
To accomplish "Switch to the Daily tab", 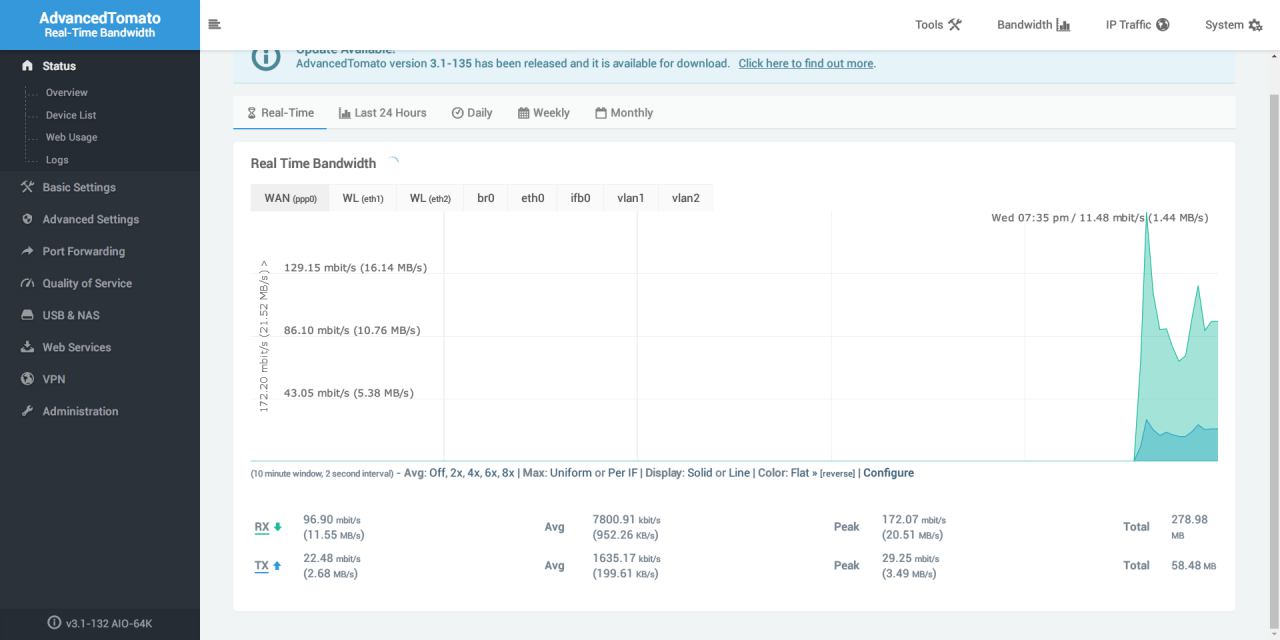I will tap(472, 113).
